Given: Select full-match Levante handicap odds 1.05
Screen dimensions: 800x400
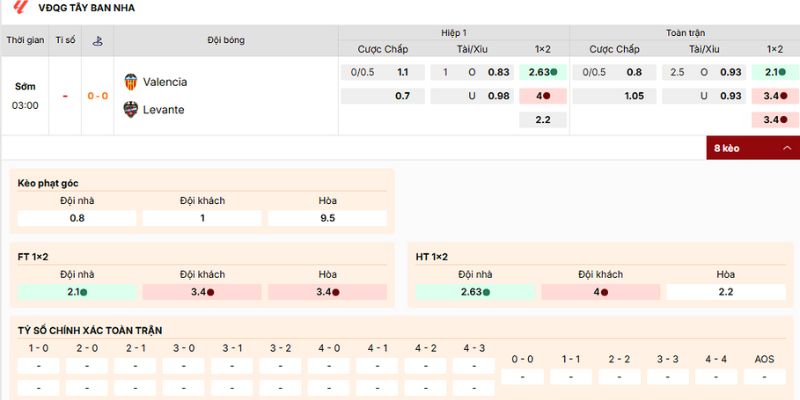Looking at the screenshot, I should point(634,96).
